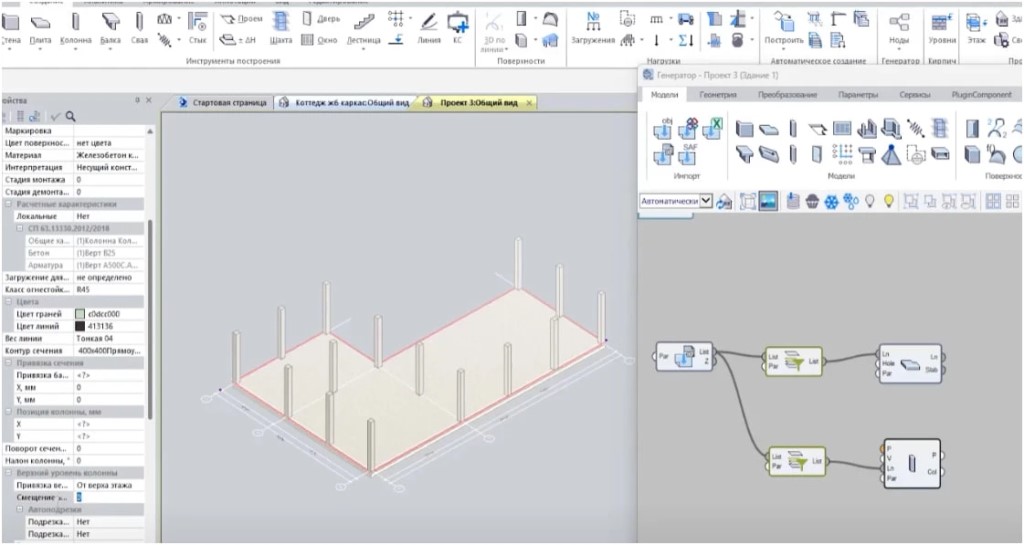Open the Параметры tab in Generator
Screen dimensions: 1024x545
[857, 95]
